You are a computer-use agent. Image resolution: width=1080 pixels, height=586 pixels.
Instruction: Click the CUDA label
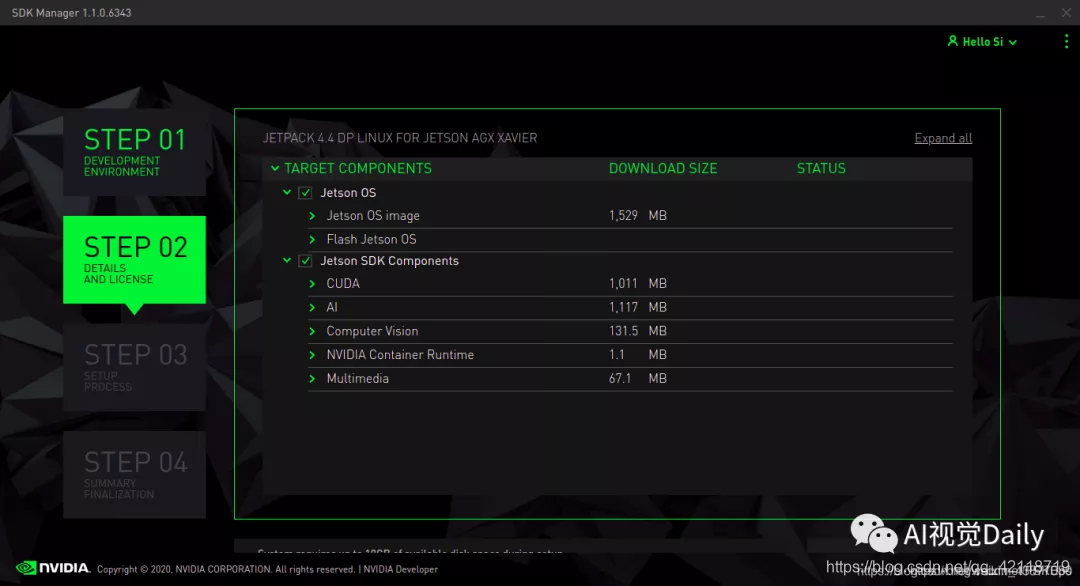click(343, 284)
